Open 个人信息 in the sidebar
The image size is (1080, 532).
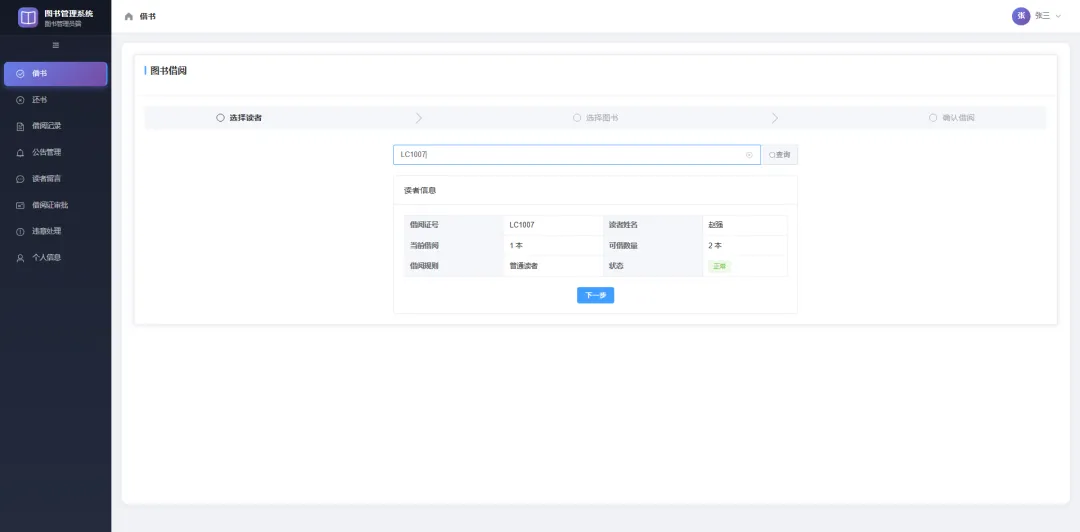(x=56, y=257)
